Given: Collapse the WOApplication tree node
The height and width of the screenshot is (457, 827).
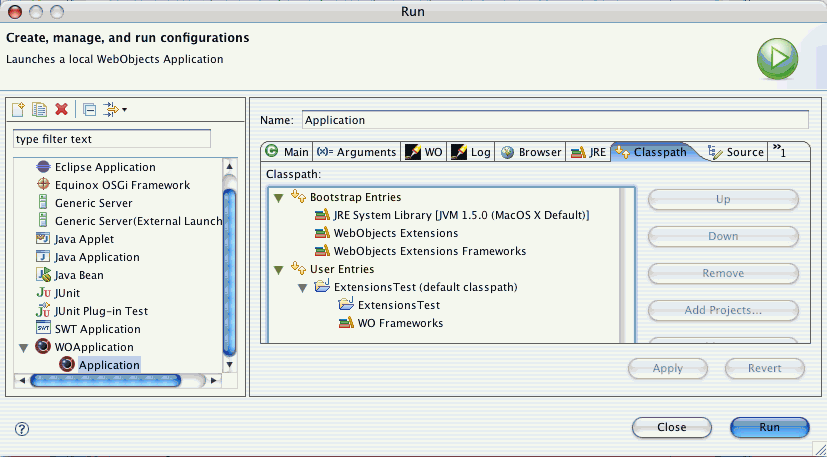Looking at the screenshot, I should (24, 348).
